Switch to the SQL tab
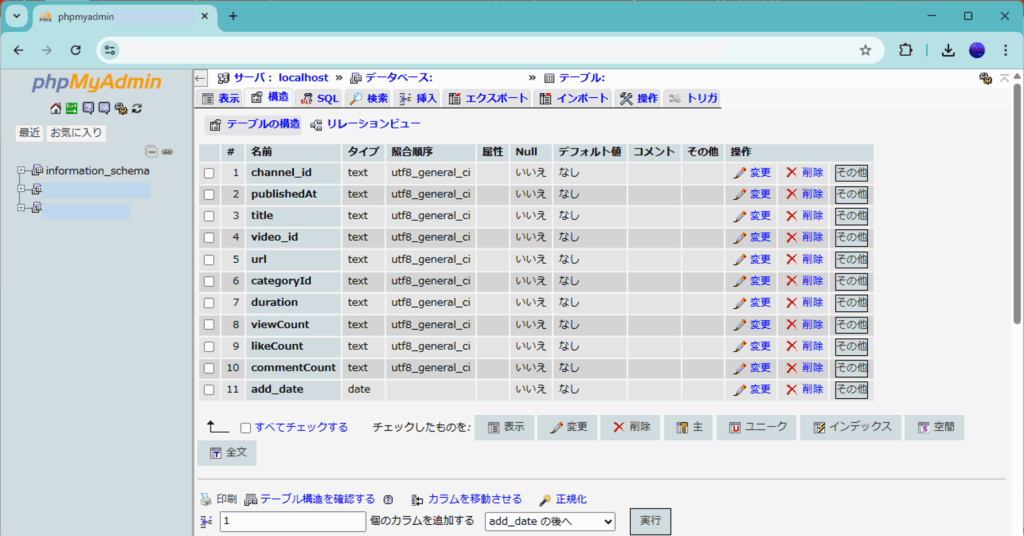 (x=320, y=98)
